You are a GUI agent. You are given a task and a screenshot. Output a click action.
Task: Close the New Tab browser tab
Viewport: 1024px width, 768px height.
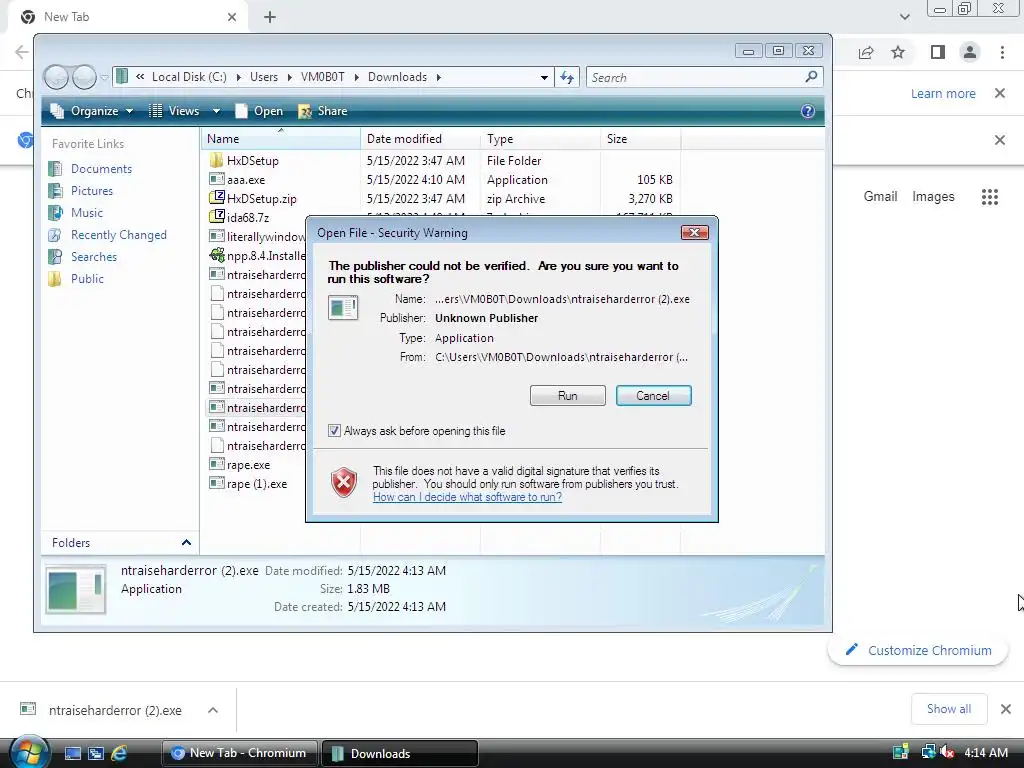click(232, 17)
